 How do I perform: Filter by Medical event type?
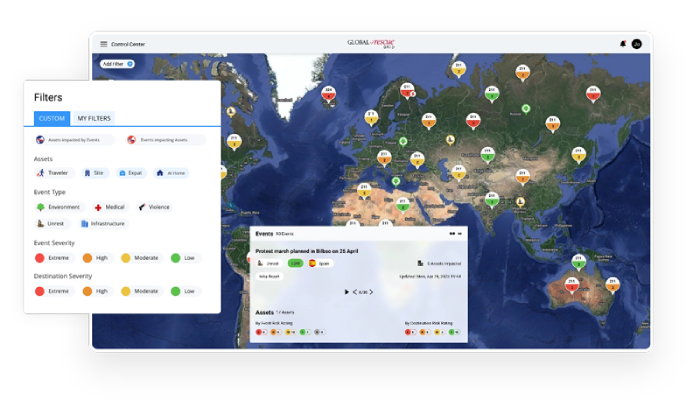(110, 207)
